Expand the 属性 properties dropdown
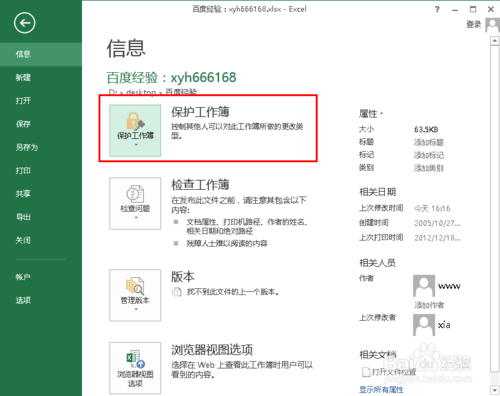500x396 pixels. [371, 114]
